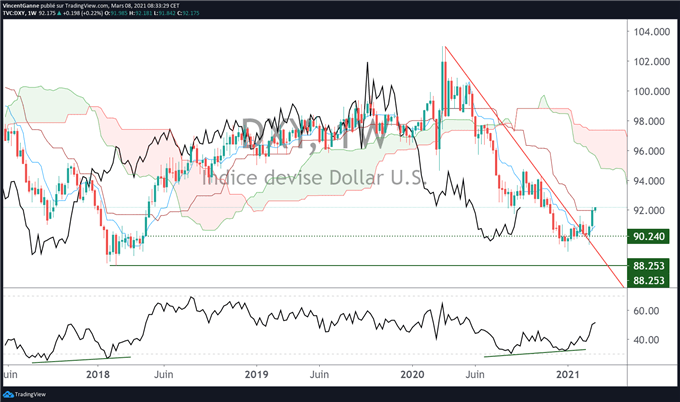Click the 40.00 RSI axis label
This screenshot has height=402, width=680.
pyautogui.click(x=646, y=340)
